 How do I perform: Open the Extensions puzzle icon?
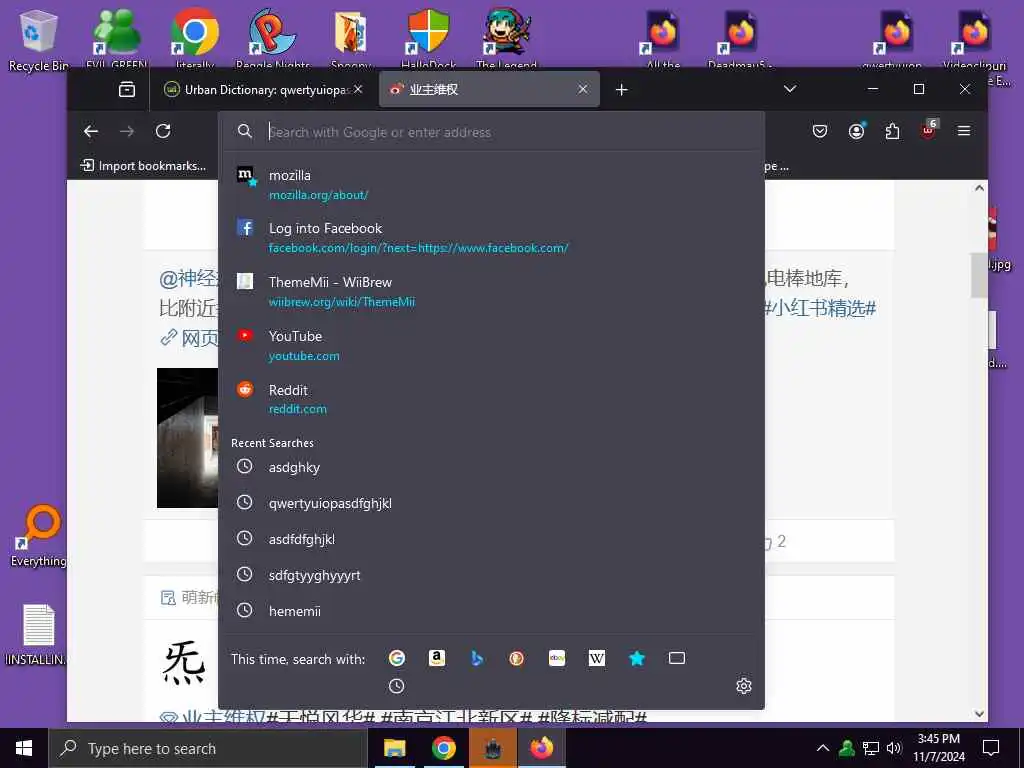tap(892, 131)
